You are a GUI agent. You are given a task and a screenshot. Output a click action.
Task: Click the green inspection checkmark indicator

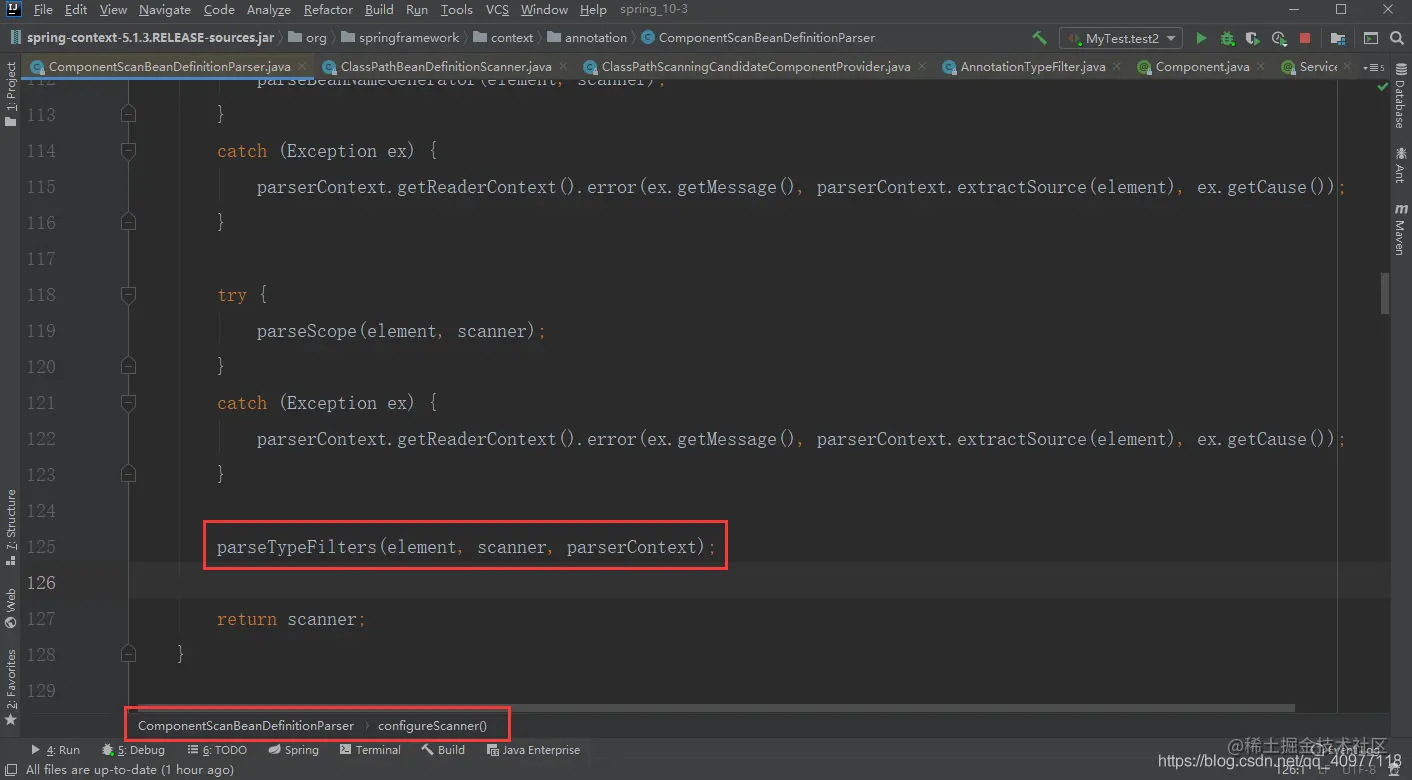1383,87
